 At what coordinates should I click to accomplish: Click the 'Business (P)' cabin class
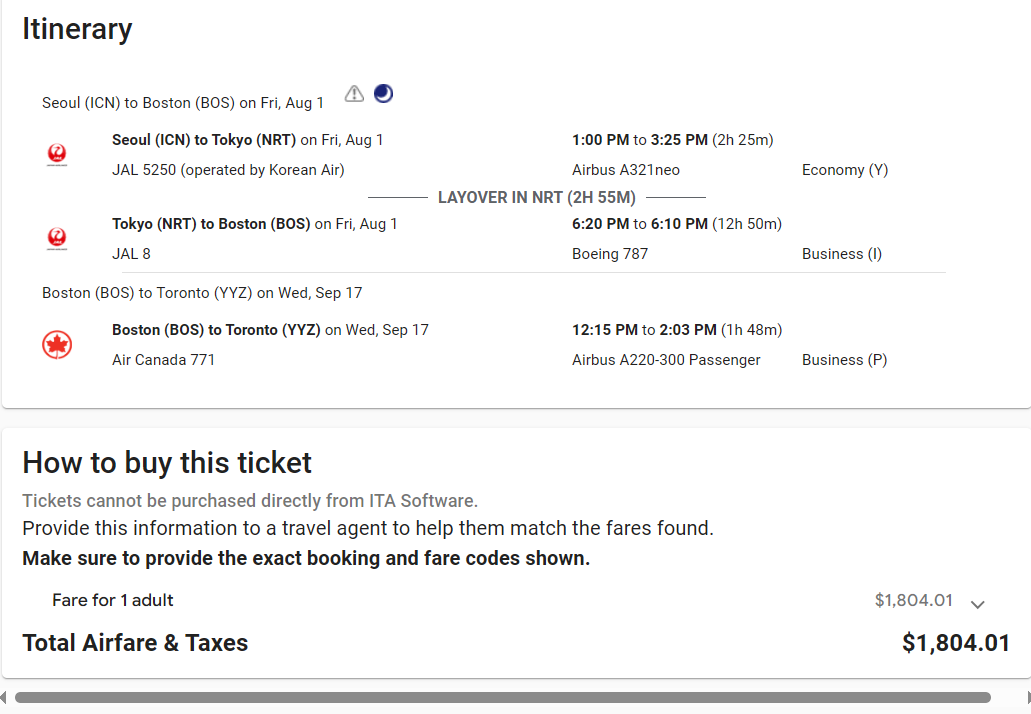[x=844, y=360]
